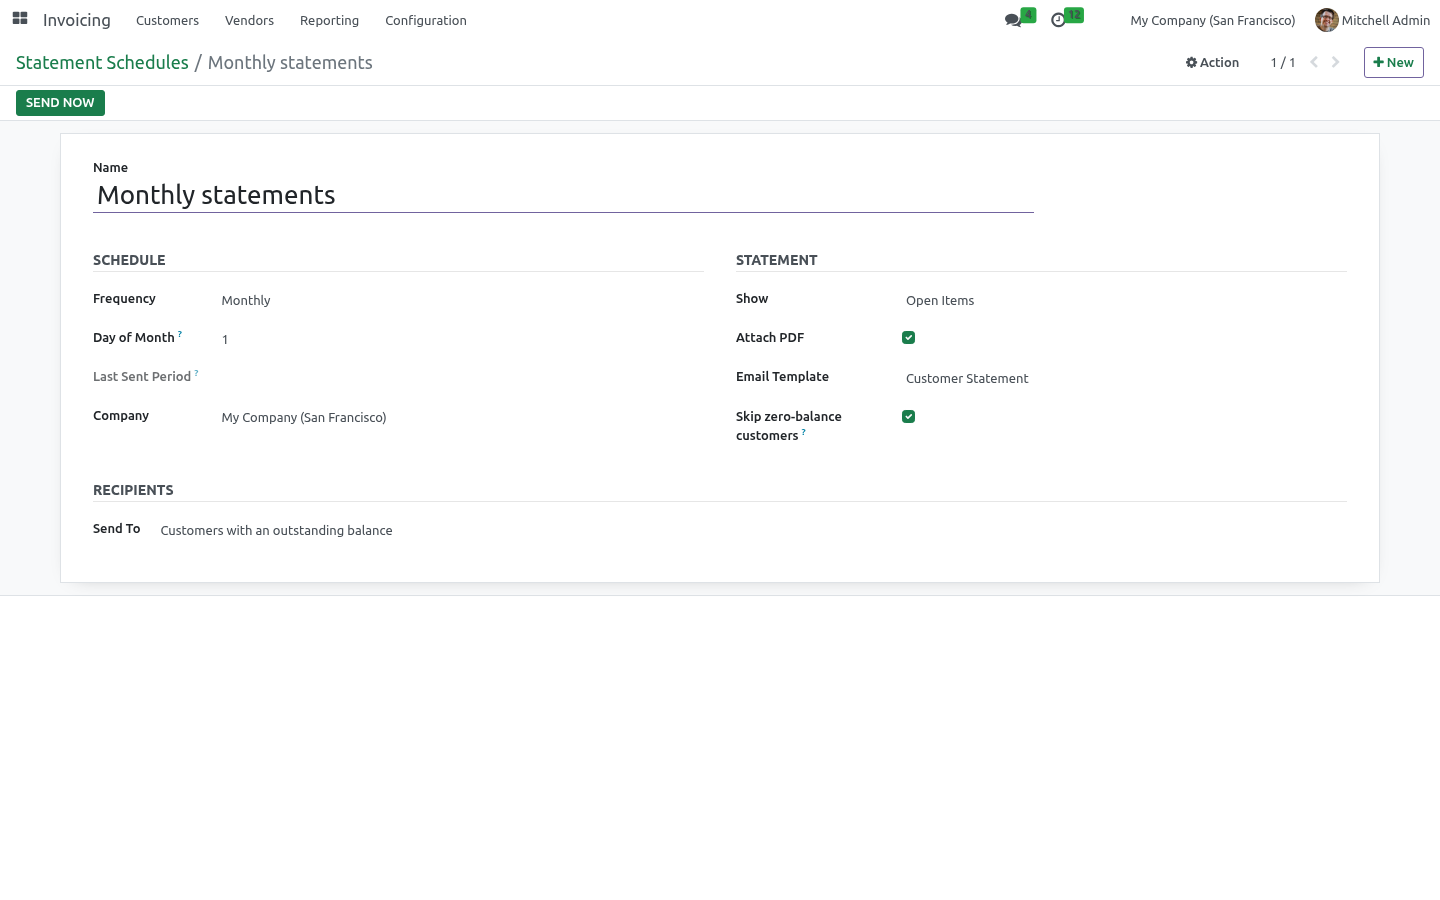Switch company via My Company (San Francisco)

click(x=1212, y=20)
